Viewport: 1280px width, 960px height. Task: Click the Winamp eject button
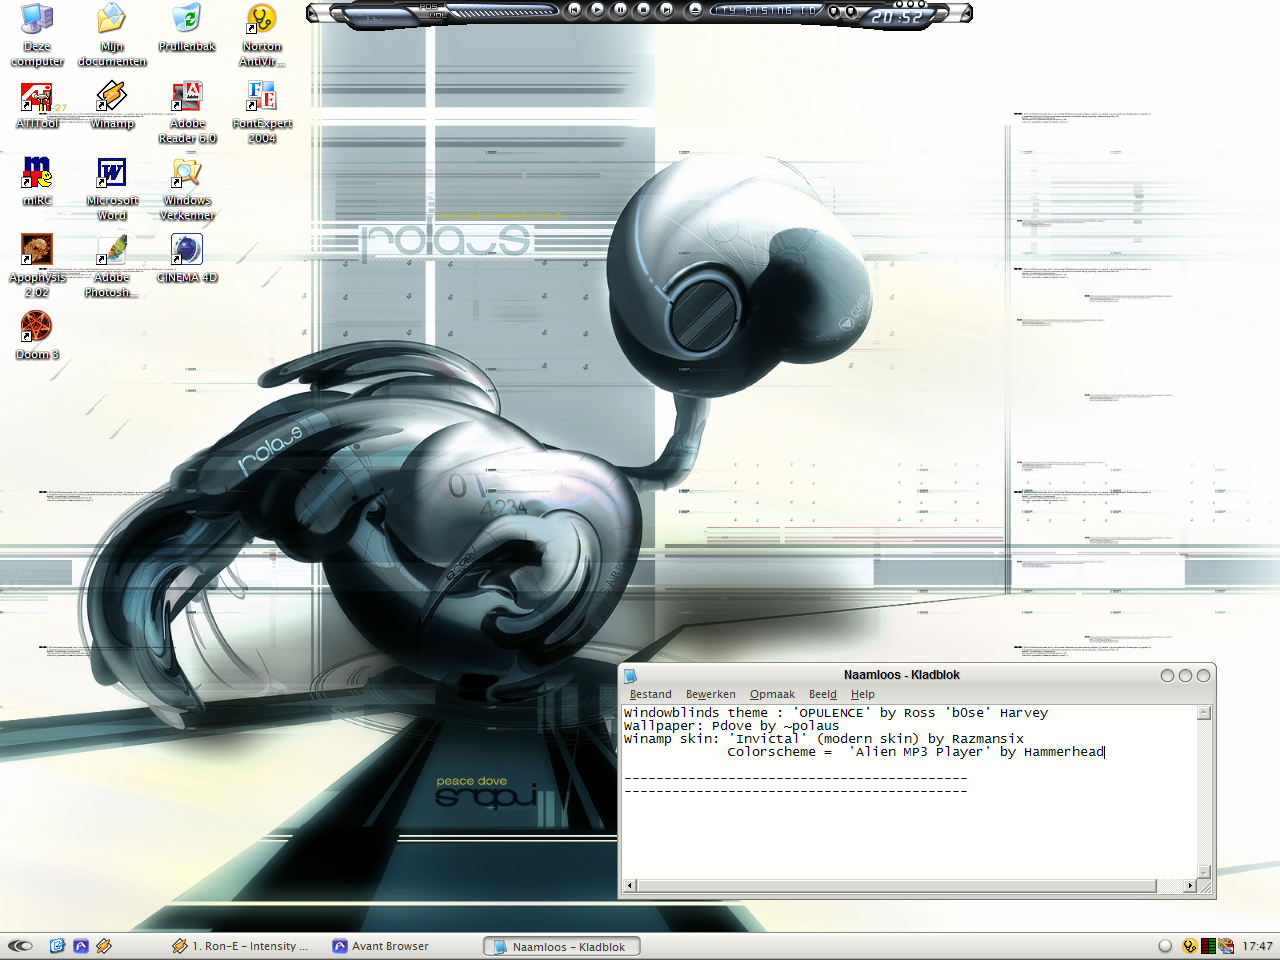coord(695,10)
